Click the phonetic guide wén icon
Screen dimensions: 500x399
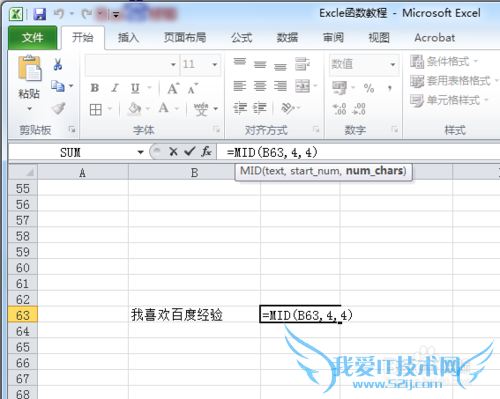click(201, 109)
